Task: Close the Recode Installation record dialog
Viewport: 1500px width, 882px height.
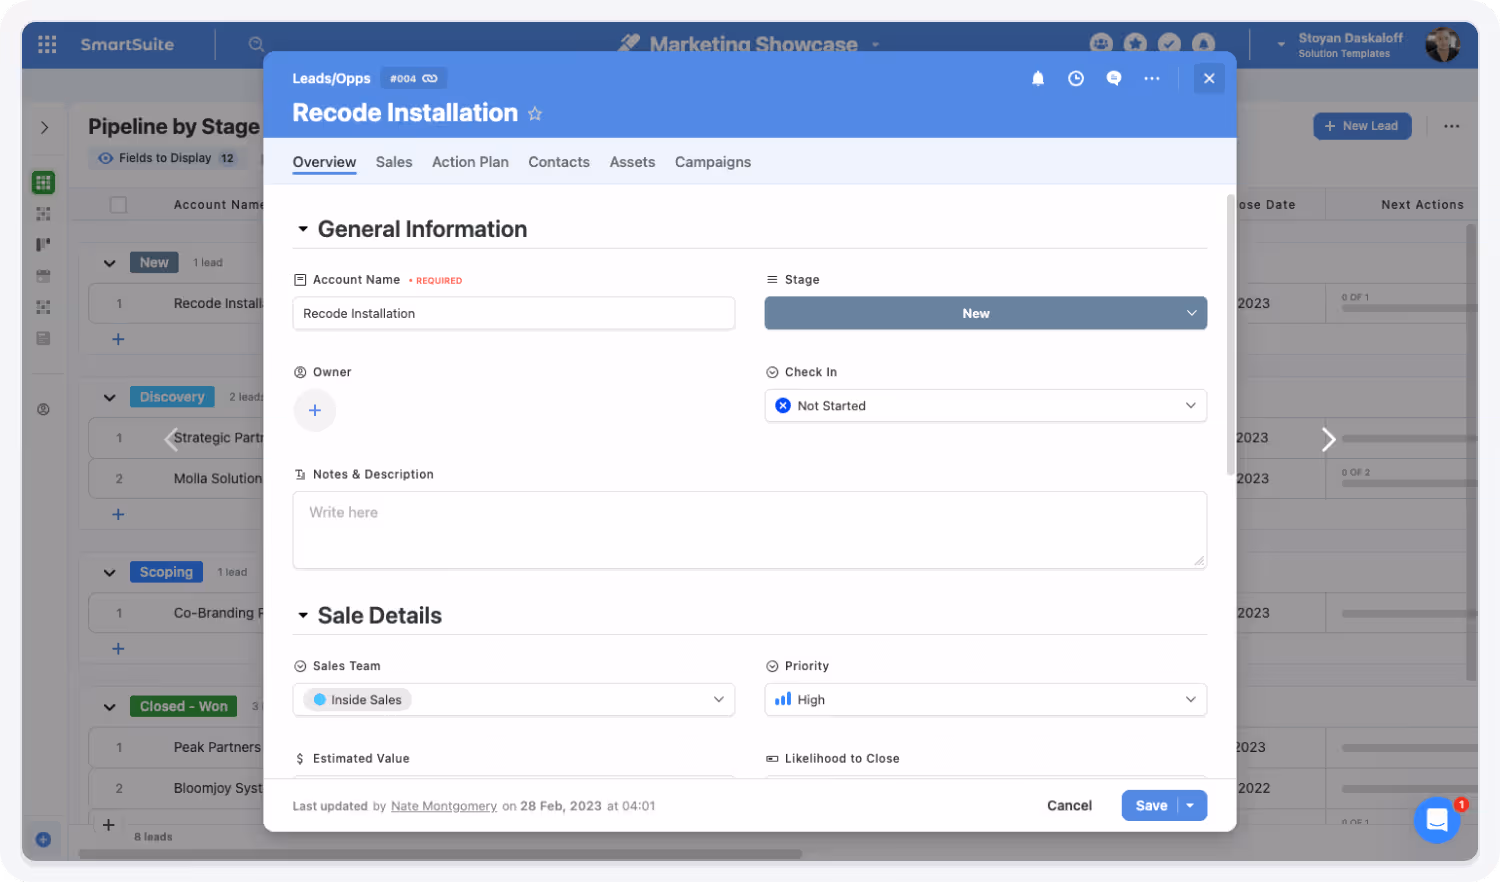Action: 1209,78
